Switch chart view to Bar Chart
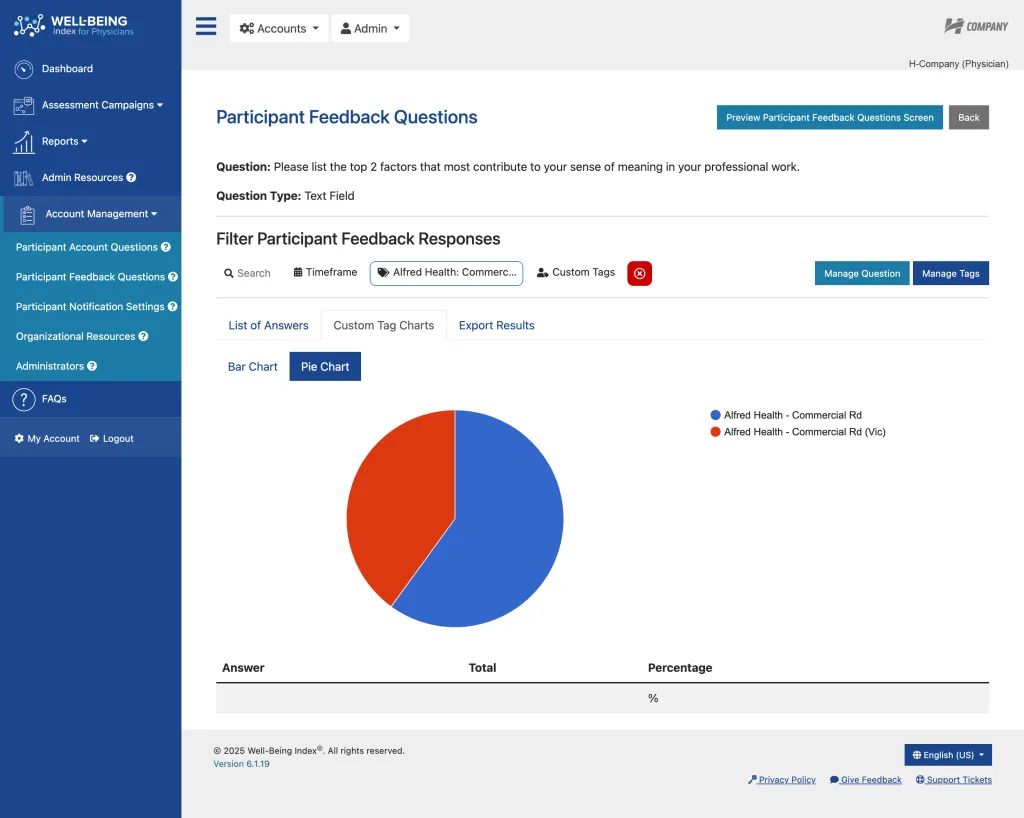 pos(253,367)
